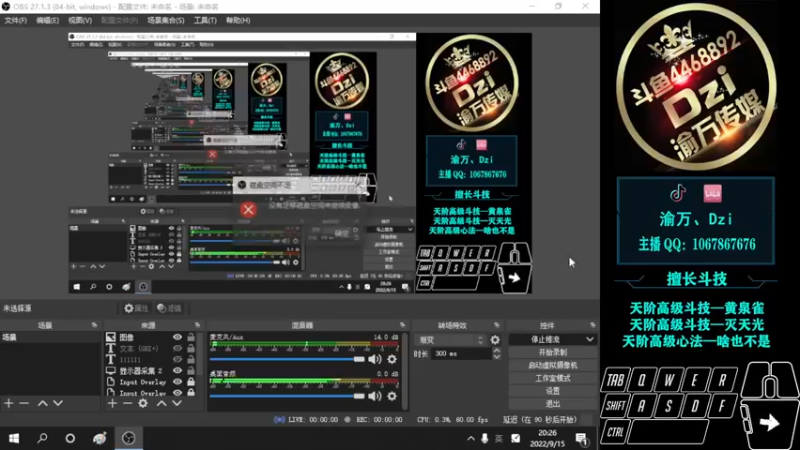Viewport: 800px width, 450px height.
Task: Open the 文件(F) menu
Action: 15,20
